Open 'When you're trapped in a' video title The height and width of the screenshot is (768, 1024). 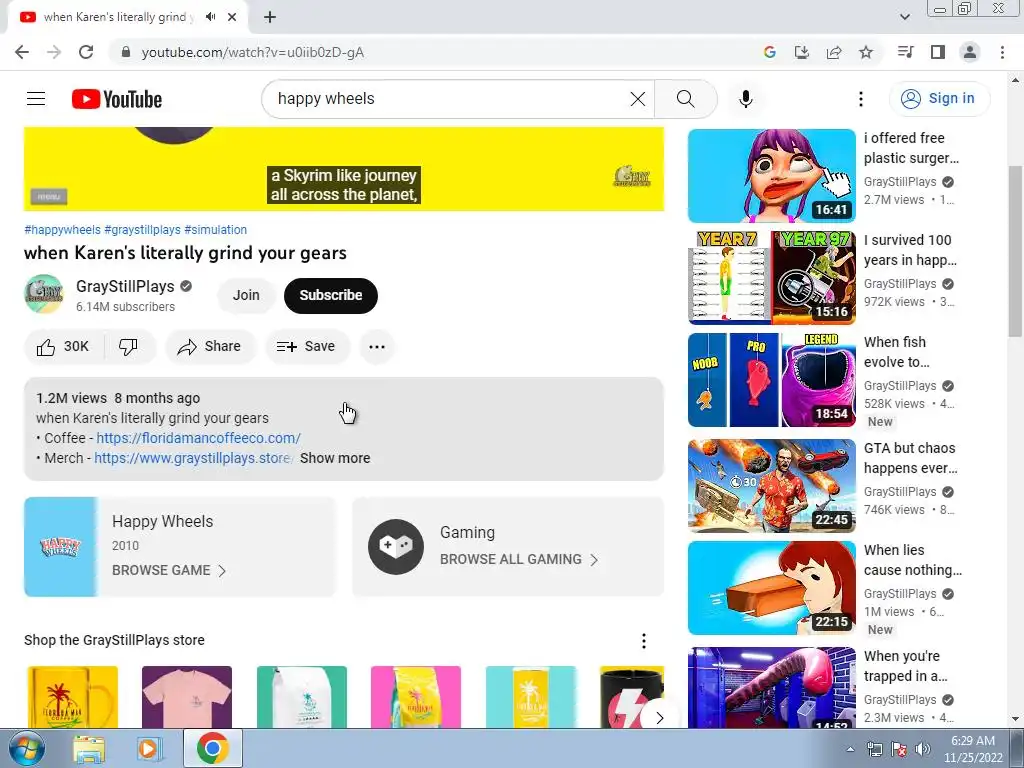pos(905,666)
